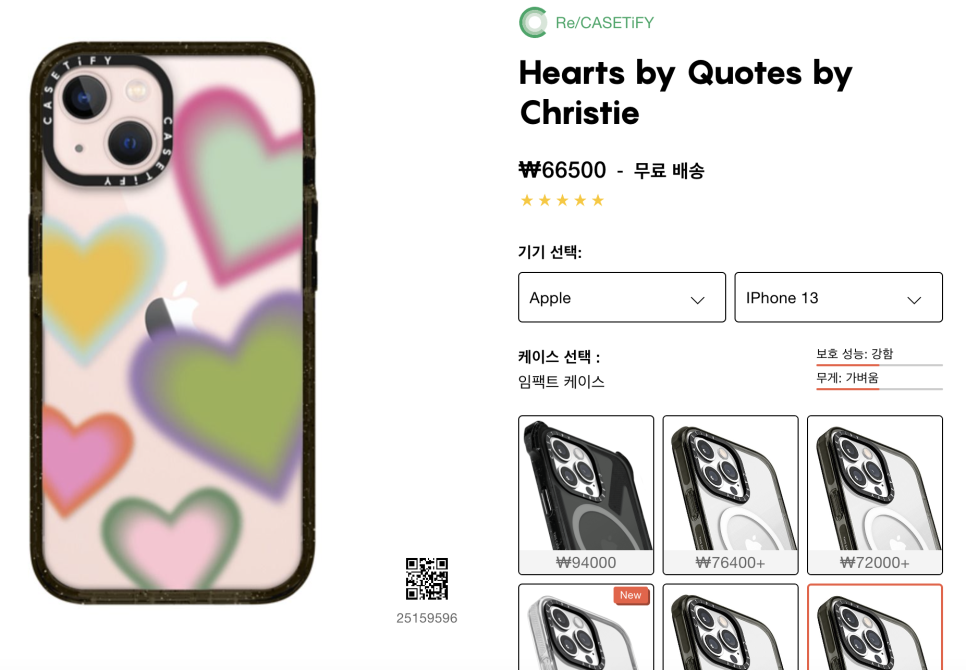Click the product title Hearts by Quotes by Christie
The width and height of the screenshot is (966, 670).
685,92
